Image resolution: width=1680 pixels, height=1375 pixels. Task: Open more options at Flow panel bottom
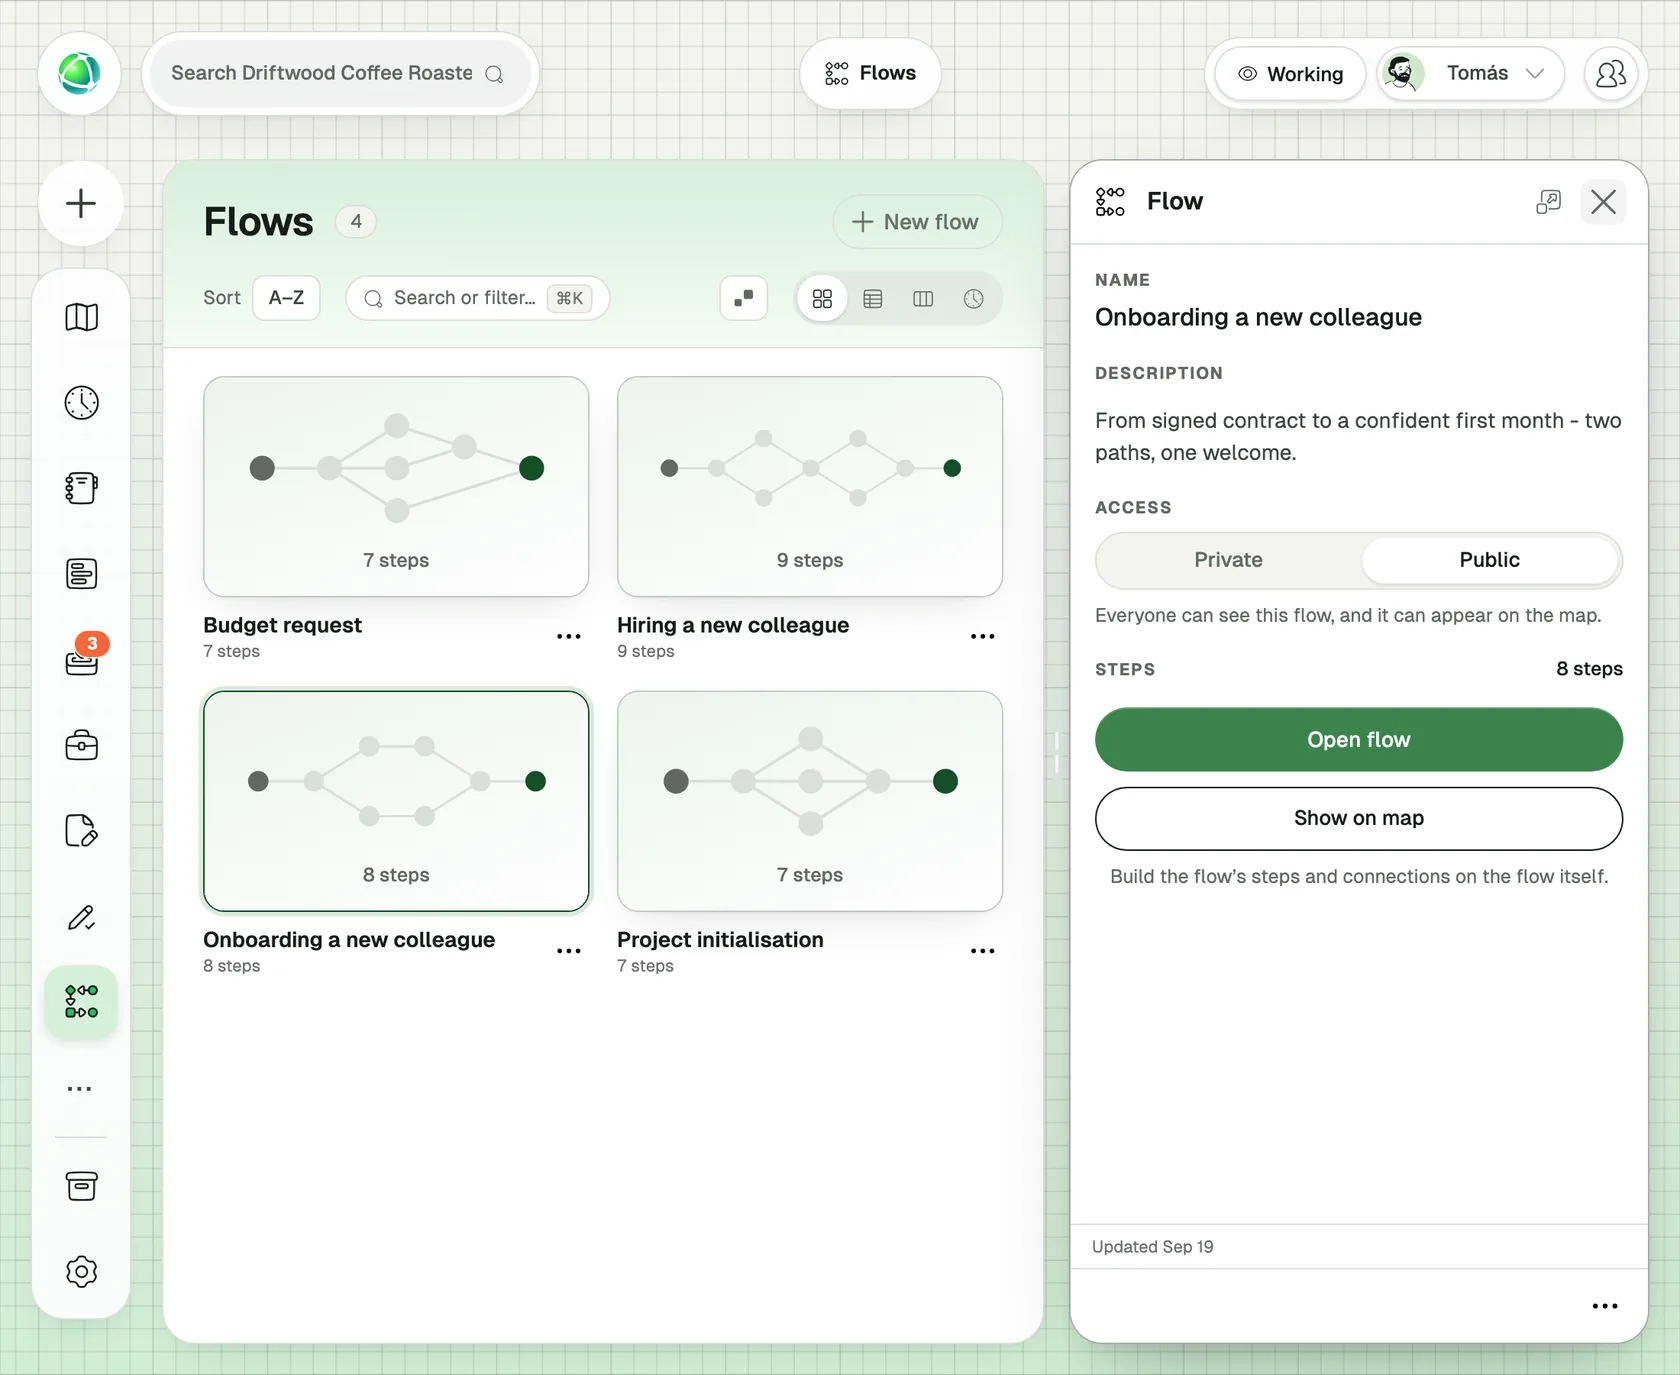(x=1604, y=1306)
